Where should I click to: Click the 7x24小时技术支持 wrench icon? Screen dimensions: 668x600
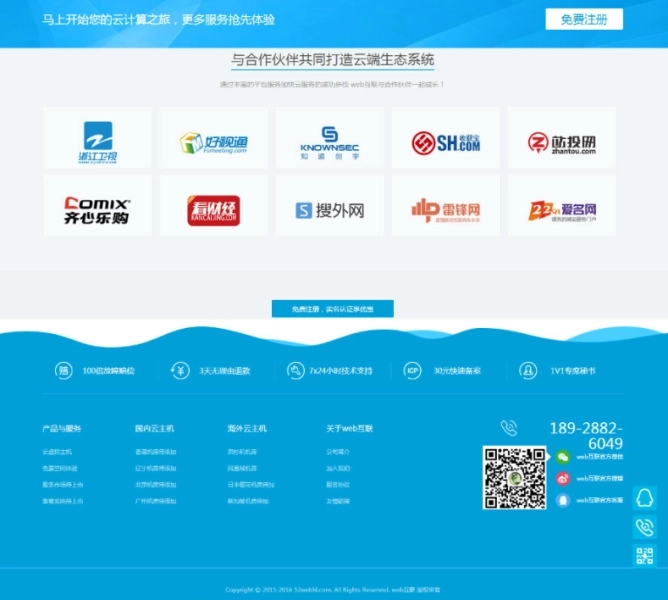tap(295, 370)
